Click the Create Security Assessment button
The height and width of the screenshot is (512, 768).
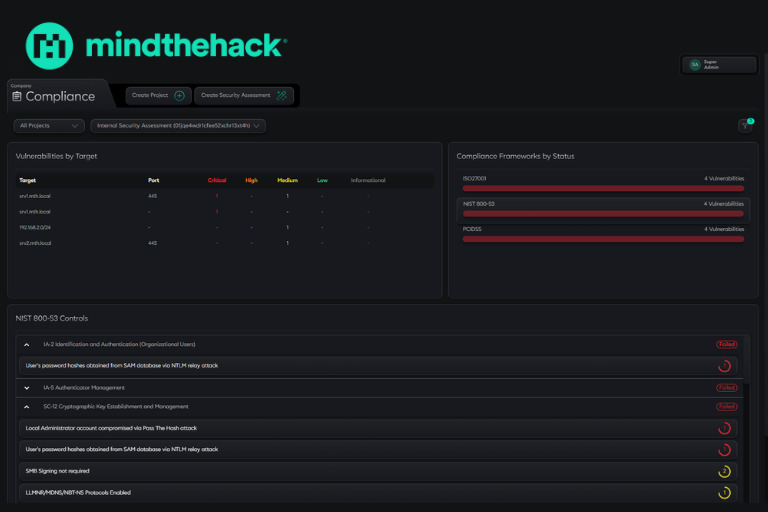[243, 95]
